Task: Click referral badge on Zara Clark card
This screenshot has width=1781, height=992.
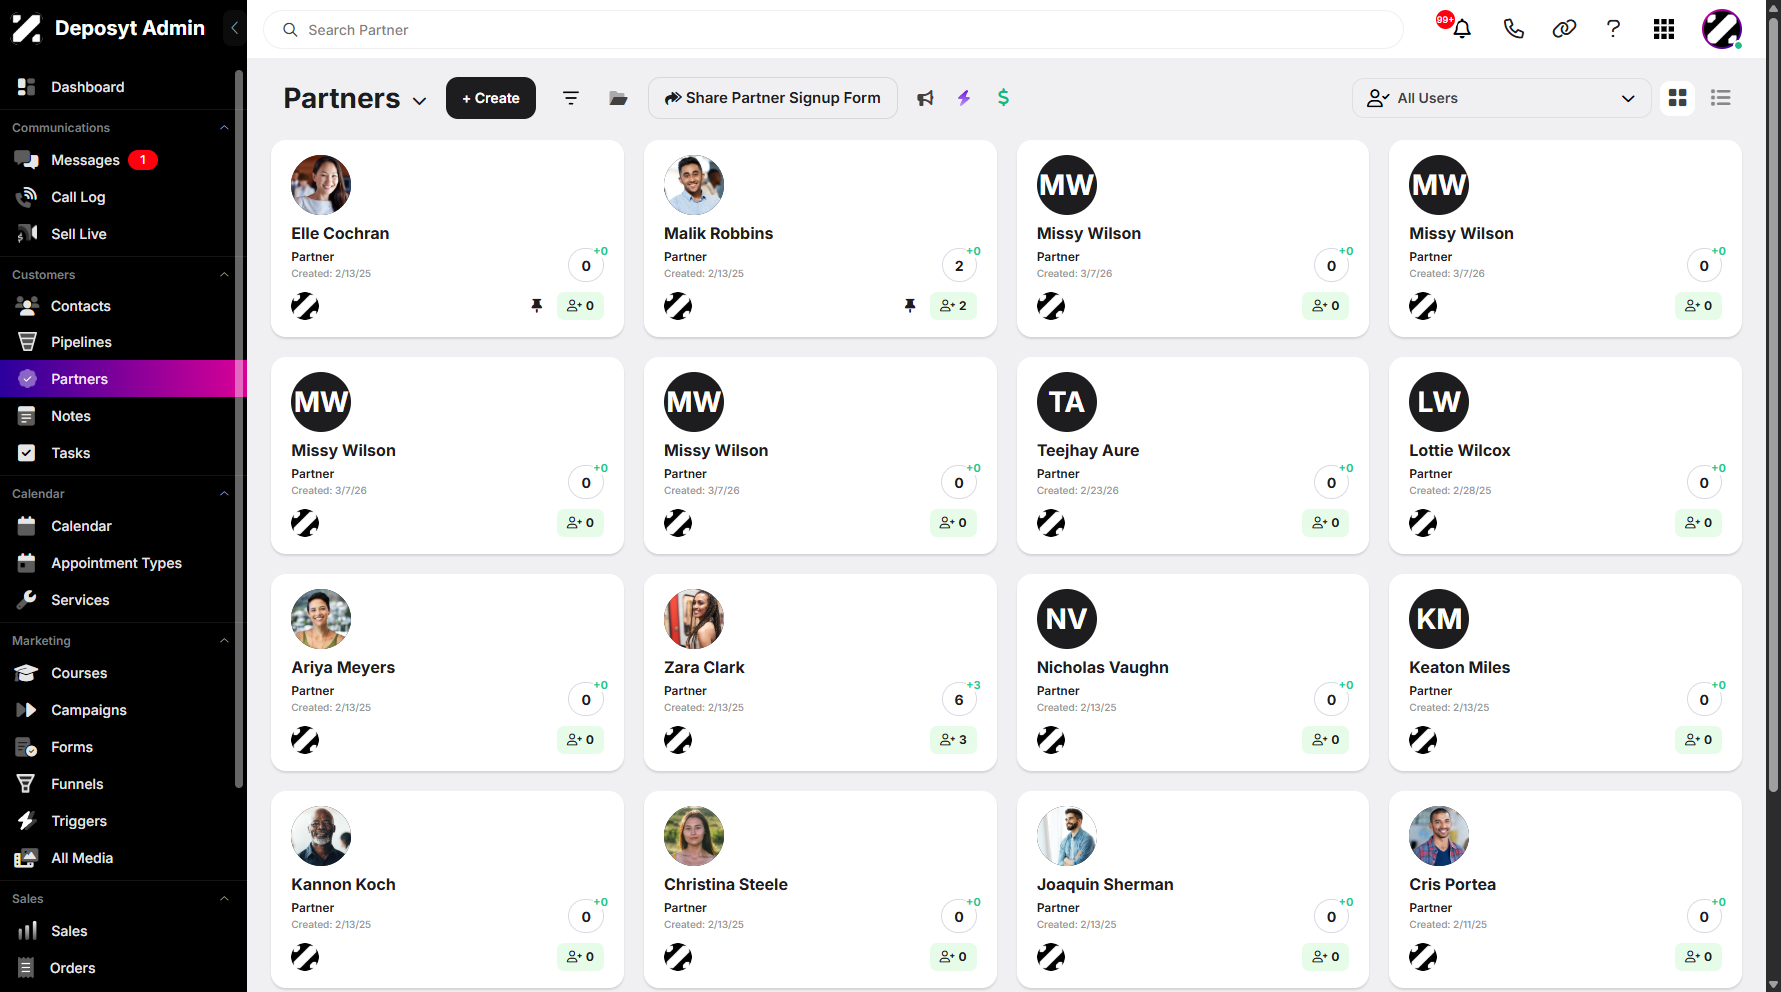Action: coord(953,740)
